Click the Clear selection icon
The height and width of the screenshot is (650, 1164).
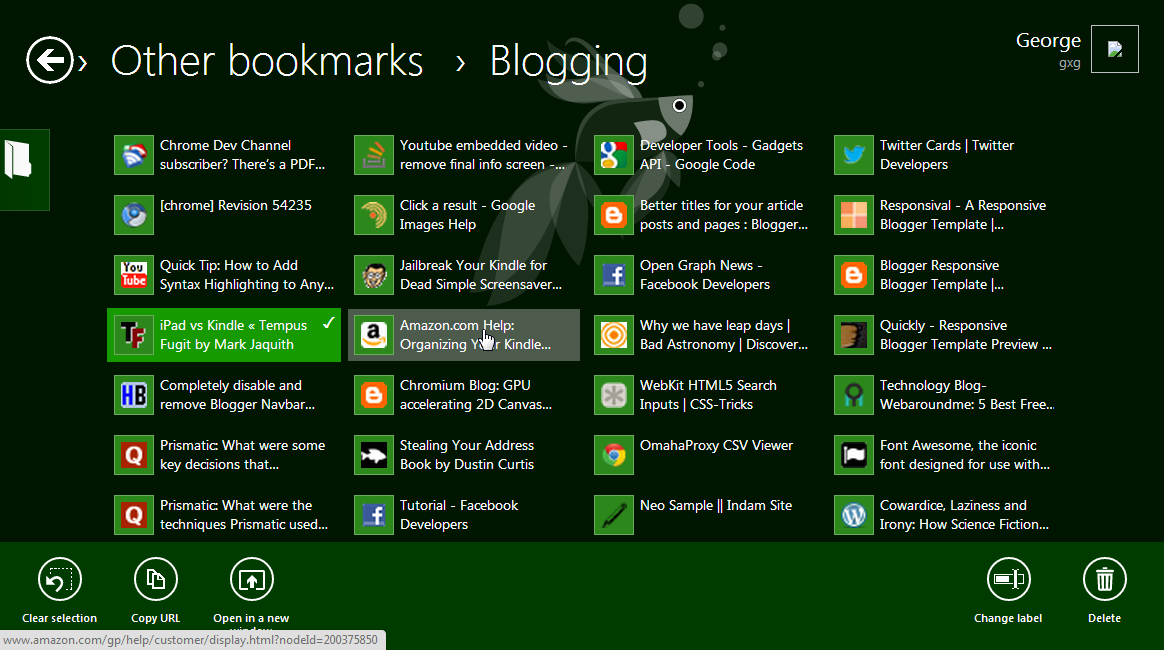point(60,580)
